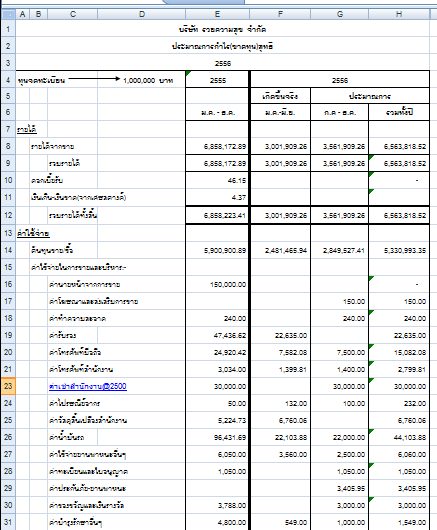Screen dimensions: 437x530
Task: Select column G header
Action: pos(340,14)
